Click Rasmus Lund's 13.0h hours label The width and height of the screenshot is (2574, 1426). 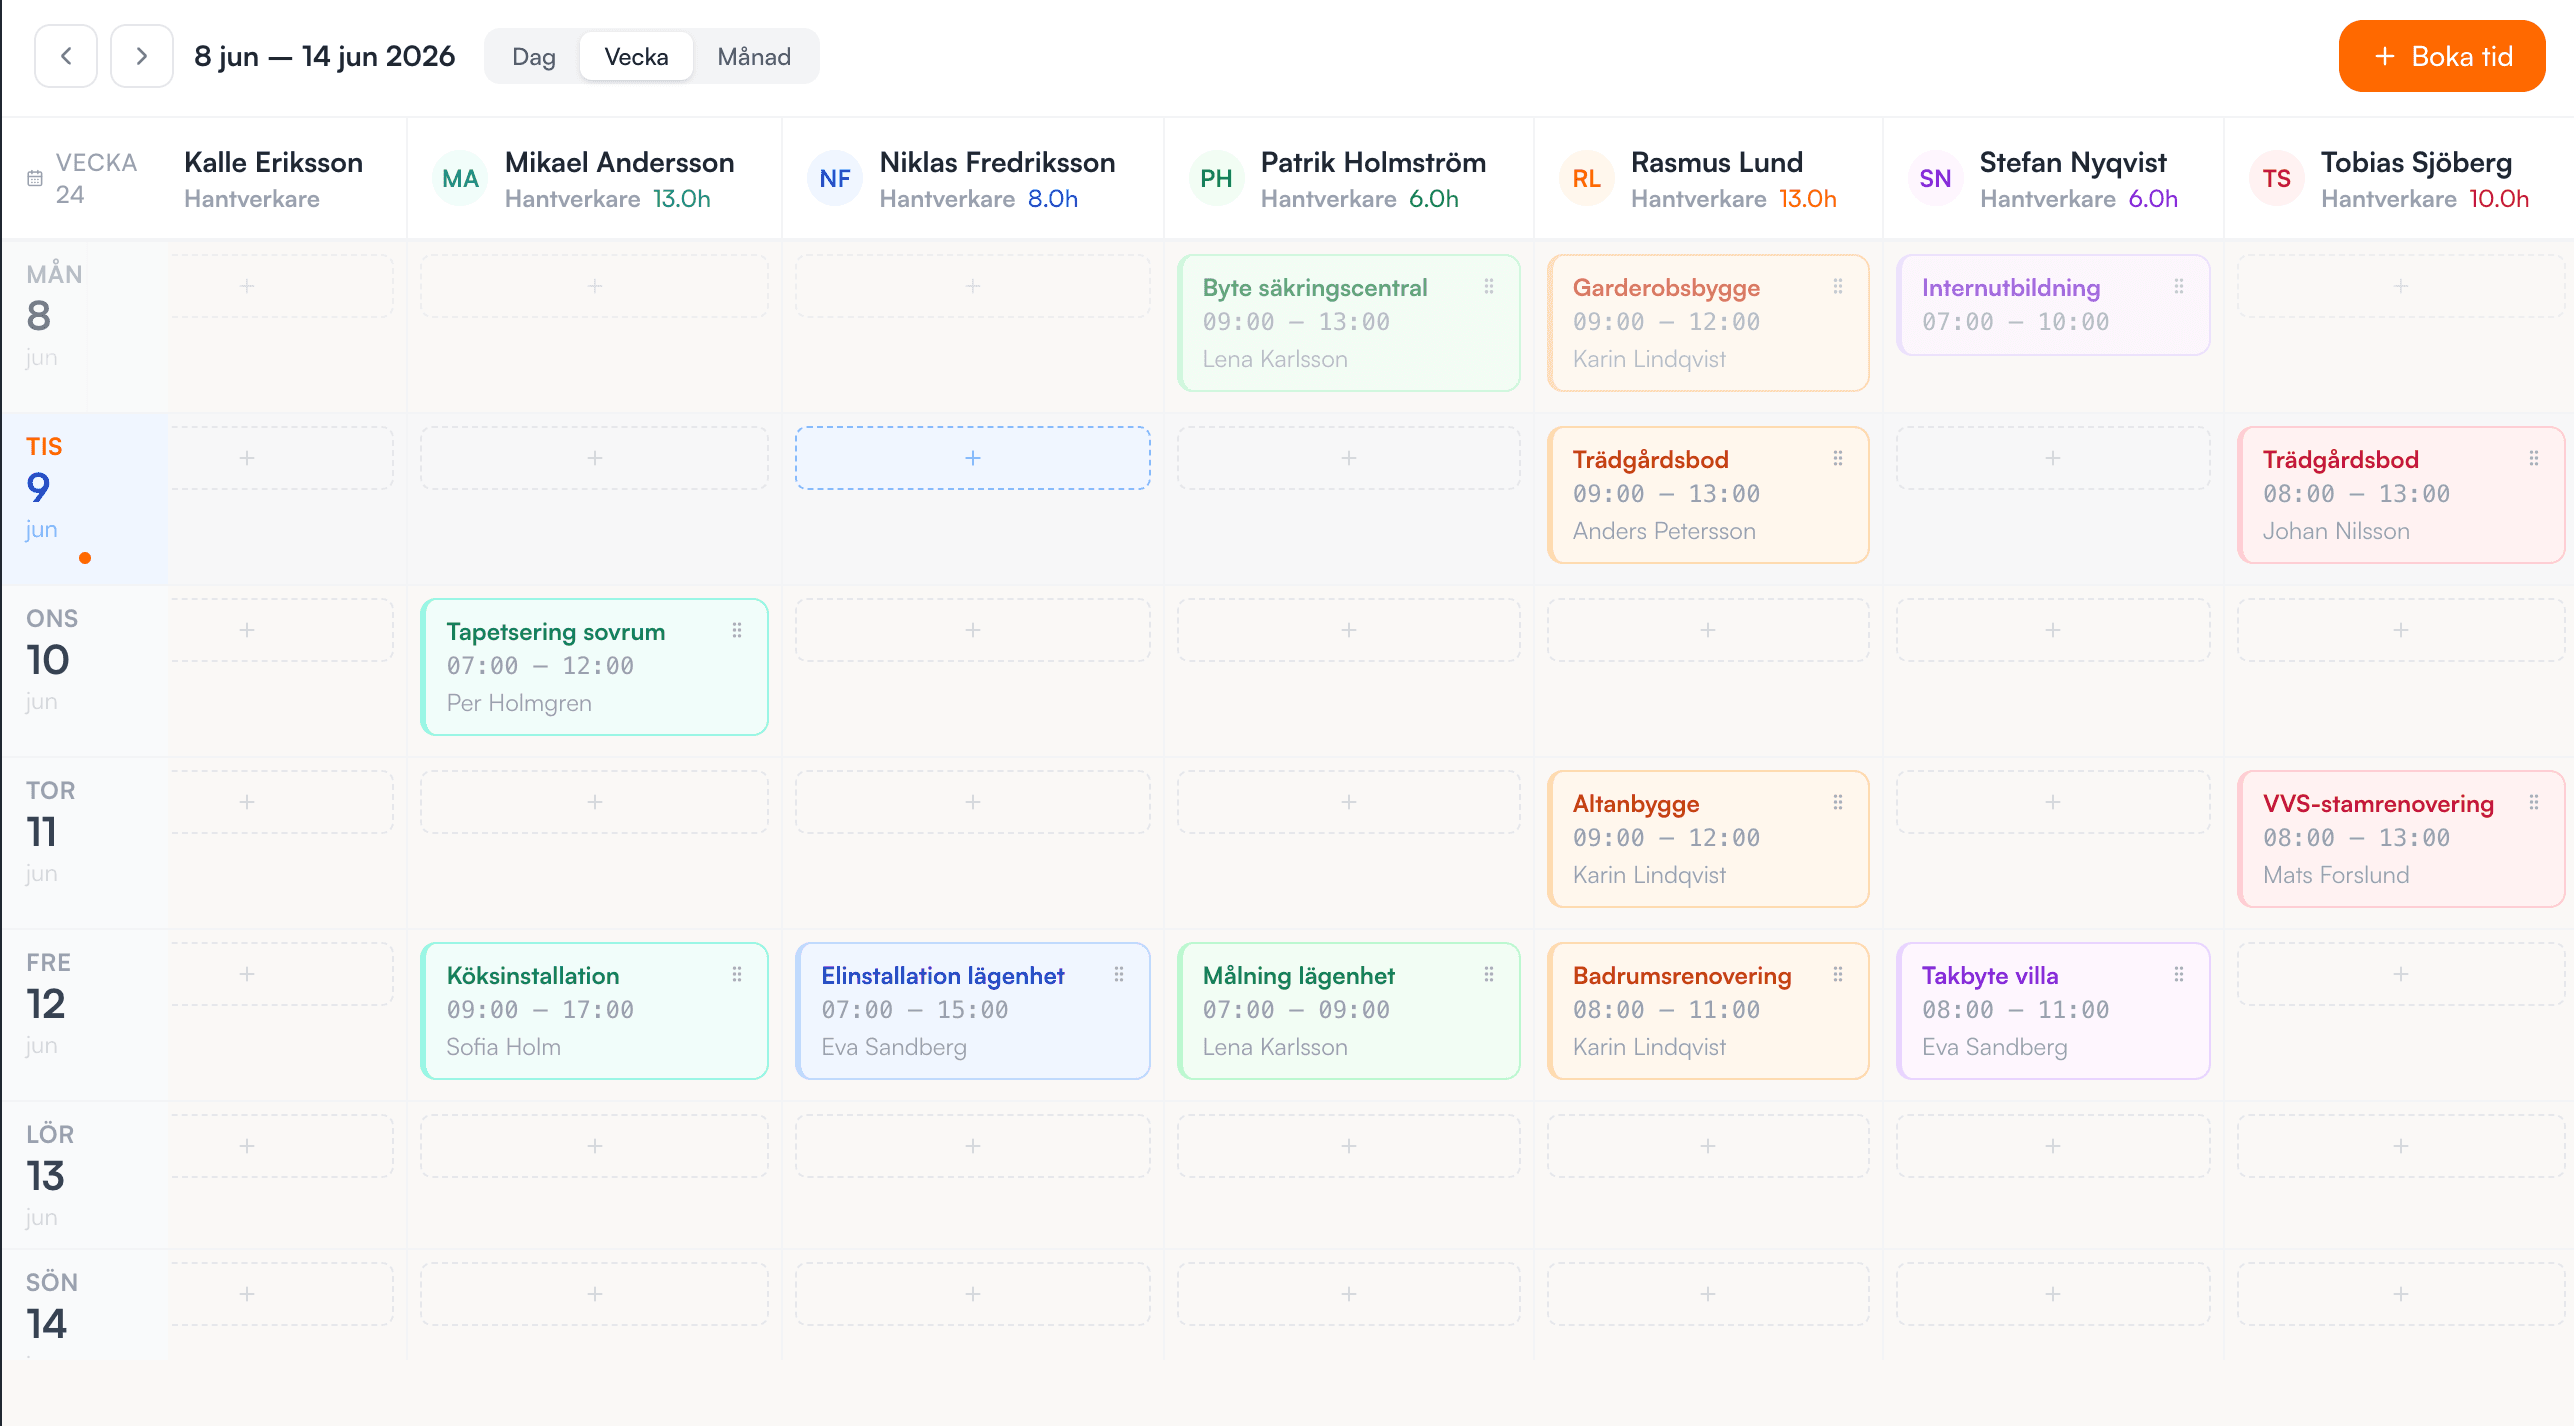point(1807,199)
